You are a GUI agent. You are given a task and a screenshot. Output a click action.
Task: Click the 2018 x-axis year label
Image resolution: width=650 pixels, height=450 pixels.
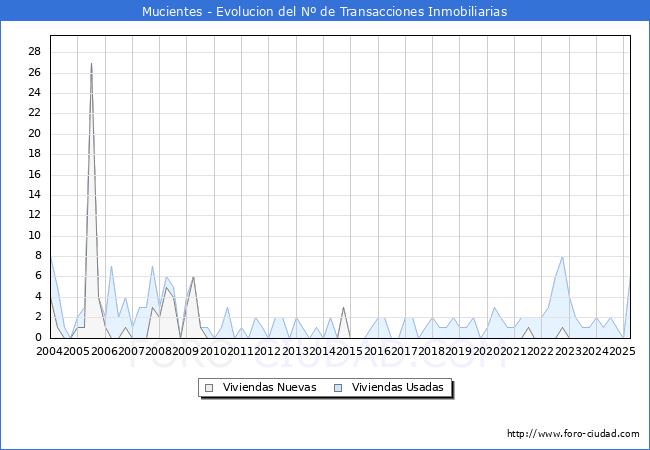tap(432, 351)
